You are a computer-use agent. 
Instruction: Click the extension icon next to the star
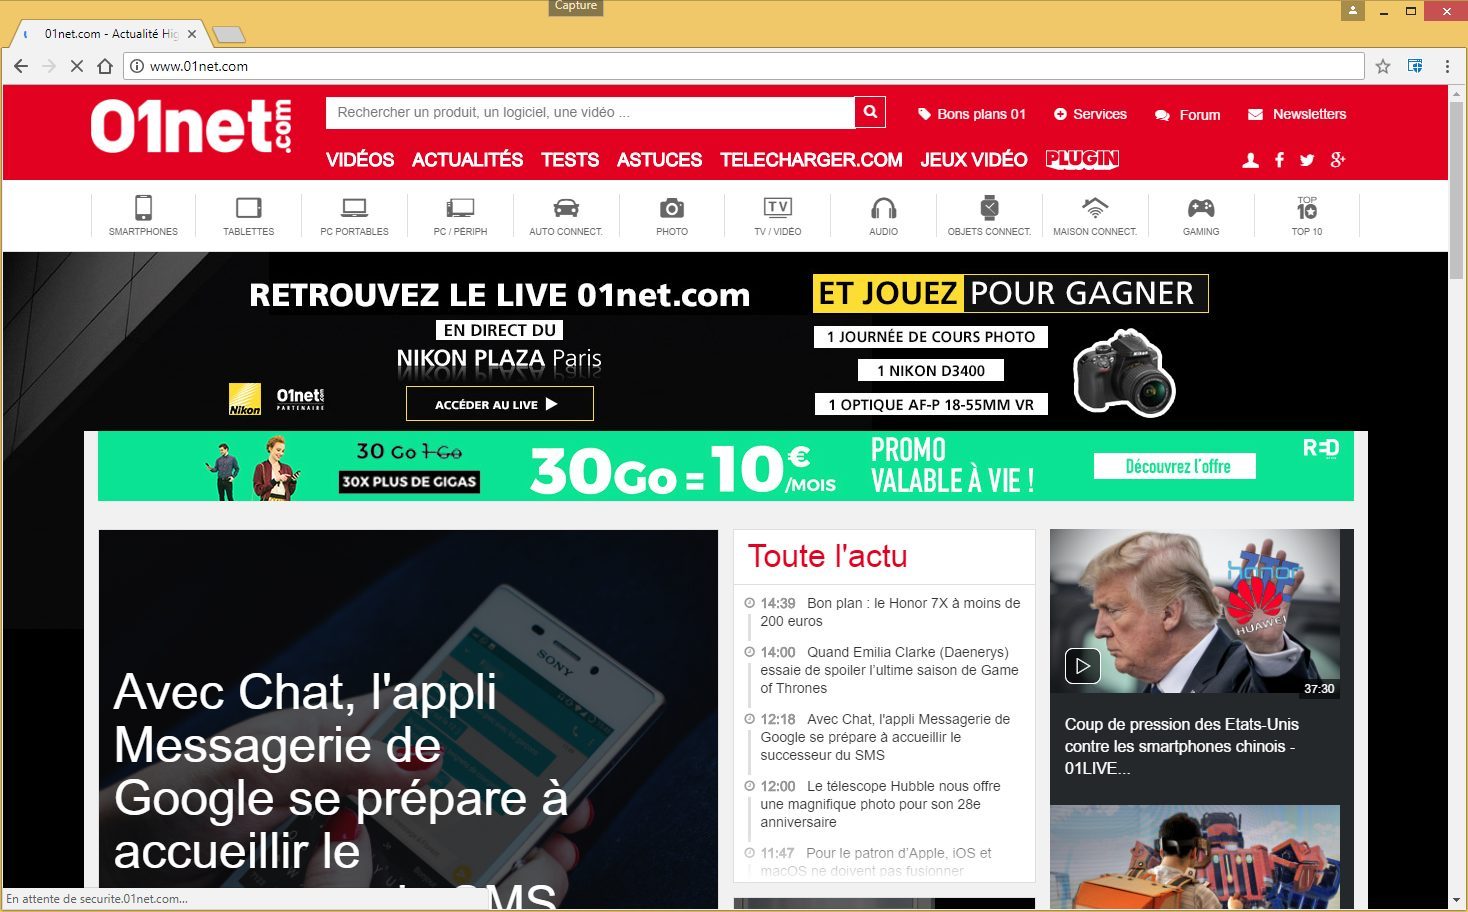[1415, 66]
